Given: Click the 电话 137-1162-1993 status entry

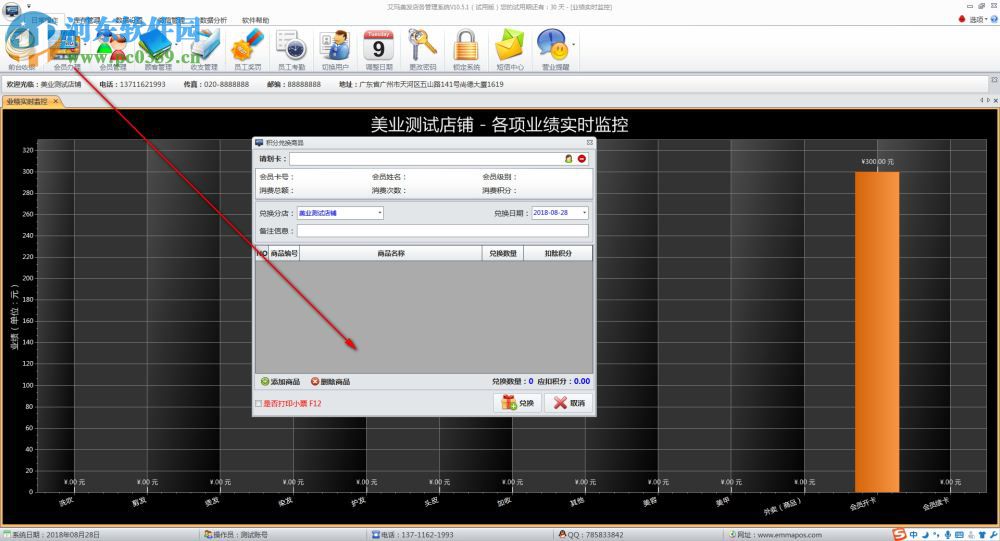Looking at the screenshot, I should (x=413, y=535).
